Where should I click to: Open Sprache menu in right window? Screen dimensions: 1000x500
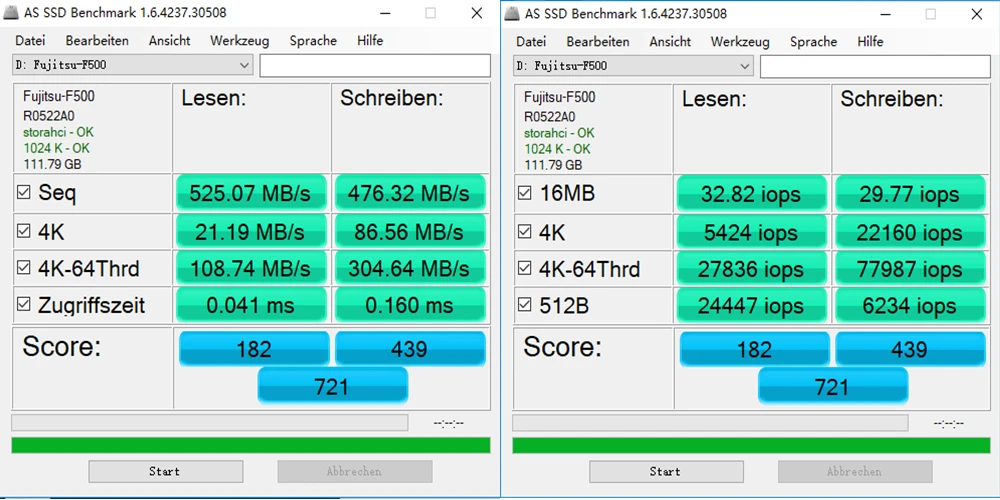click(814, 41)
